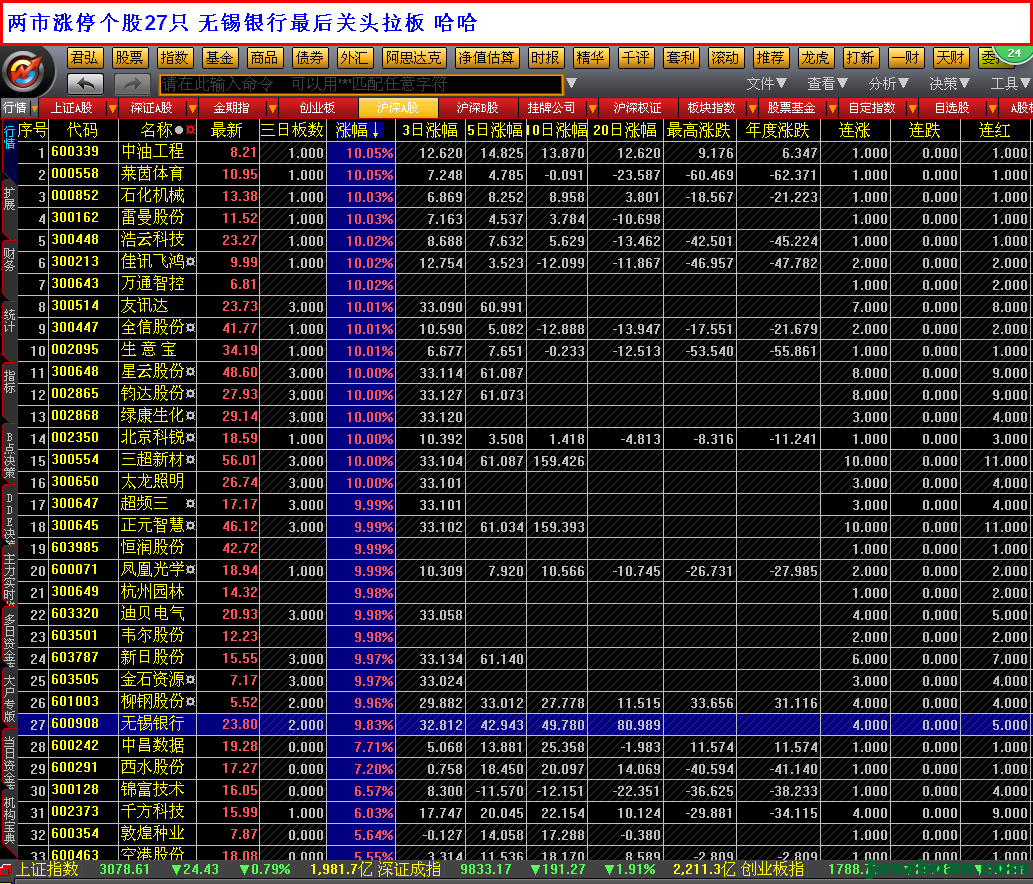Screen dimensions: 1033x884
Task: Open the 机构宝典 side tab
Action: coord(9,820)
